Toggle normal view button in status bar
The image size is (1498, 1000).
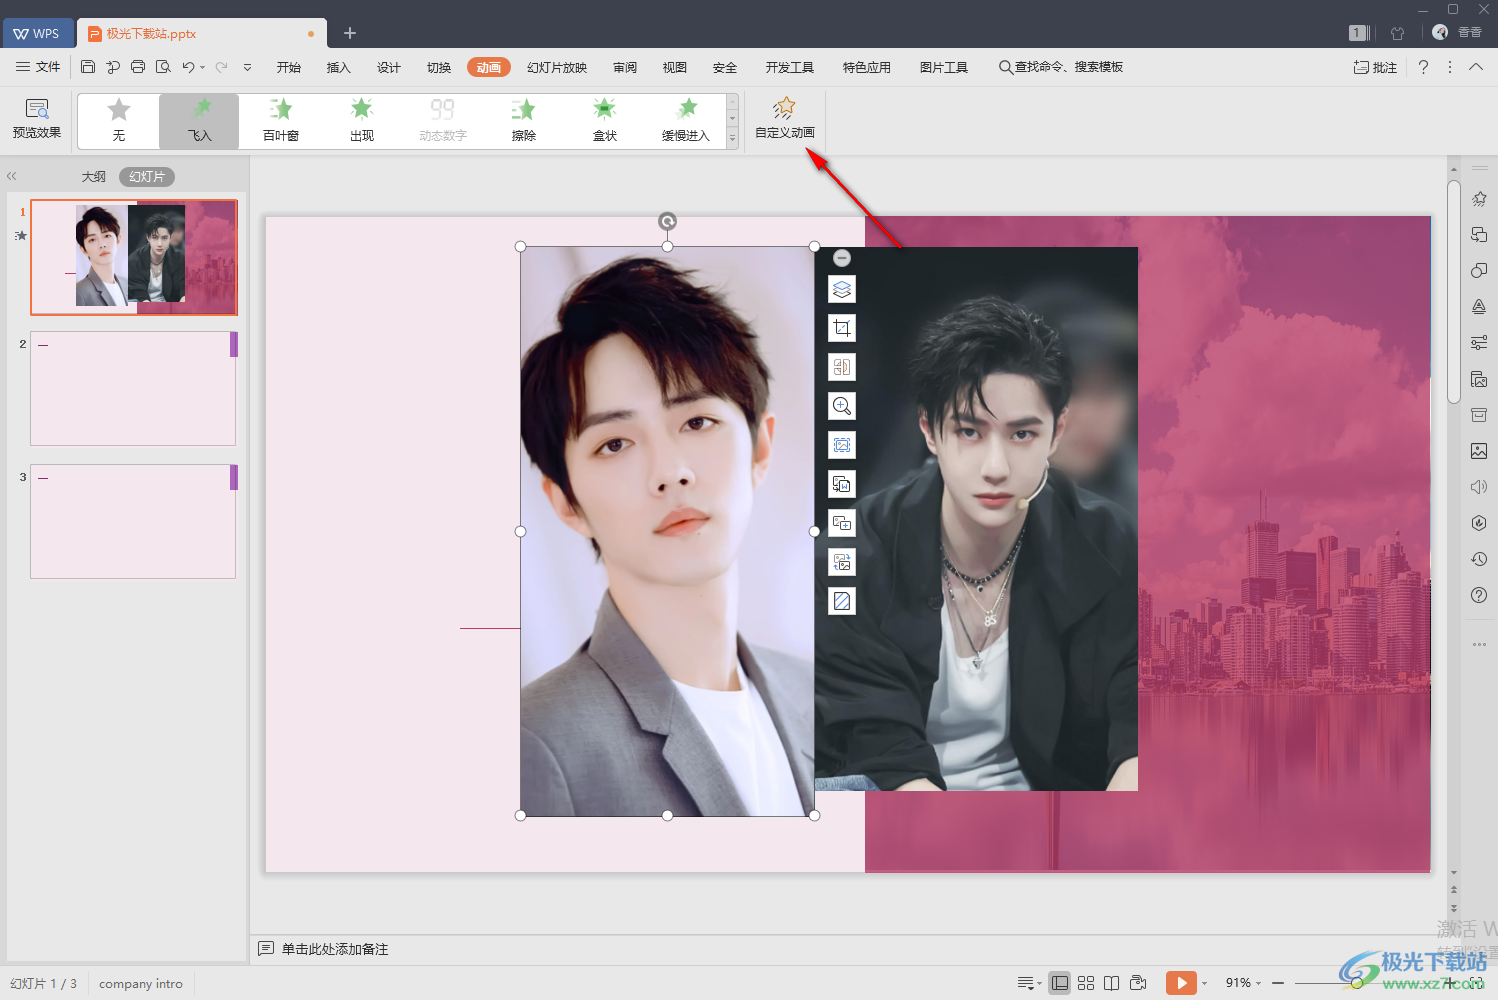click(1060, 983)
